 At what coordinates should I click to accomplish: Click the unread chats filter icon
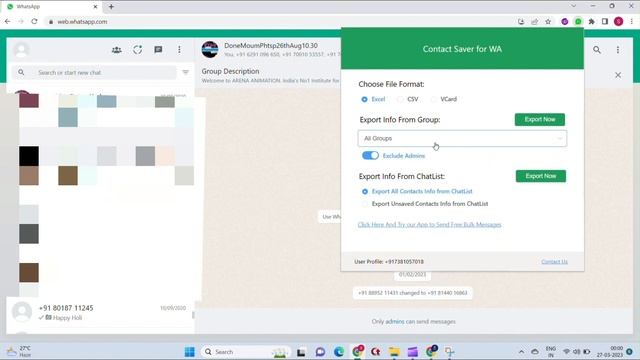[x=185, y=72]
